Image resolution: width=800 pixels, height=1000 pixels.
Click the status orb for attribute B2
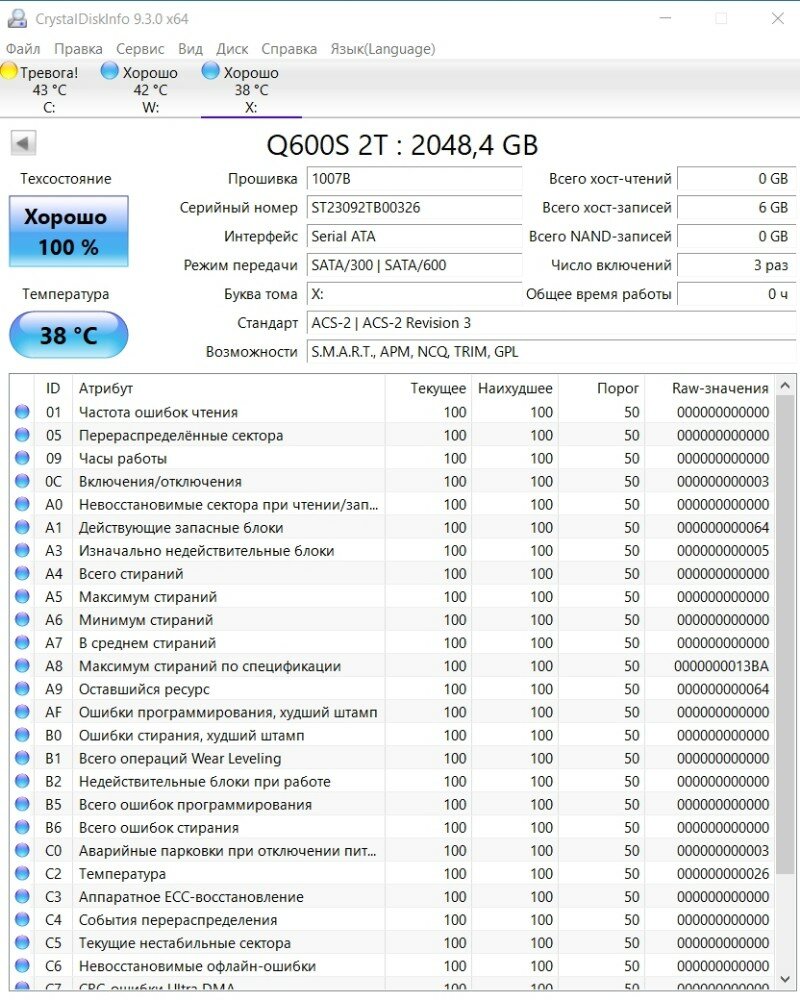[22, 781]
